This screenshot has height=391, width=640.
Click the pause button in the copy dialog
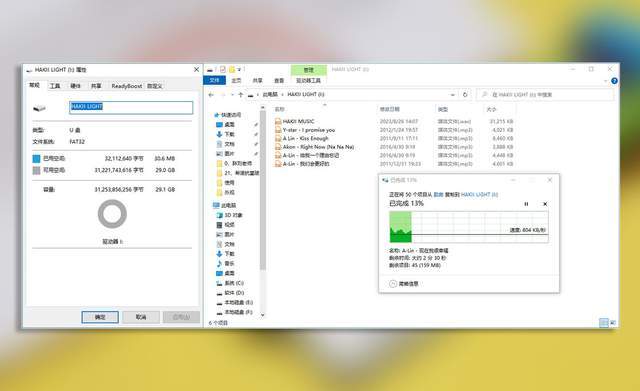tap(526, 204)
